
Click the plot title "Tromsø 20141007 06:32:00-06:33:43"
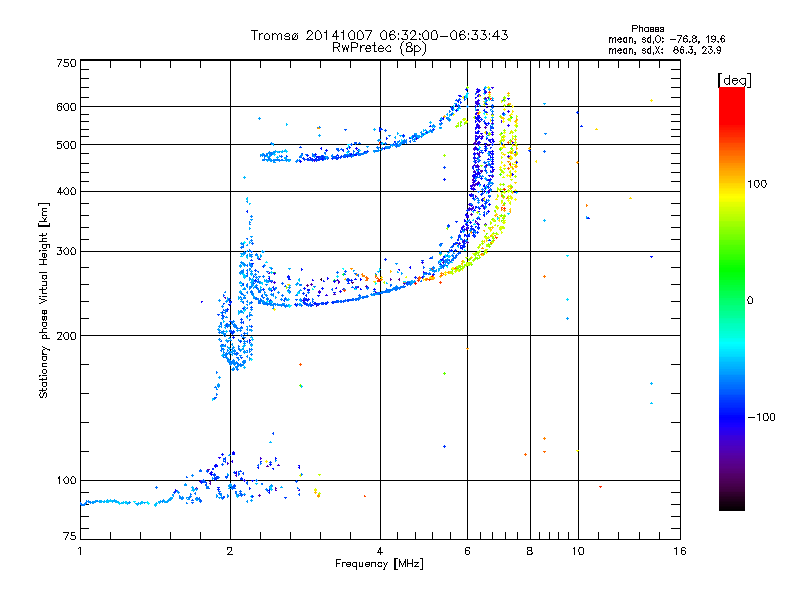(379, 35)
